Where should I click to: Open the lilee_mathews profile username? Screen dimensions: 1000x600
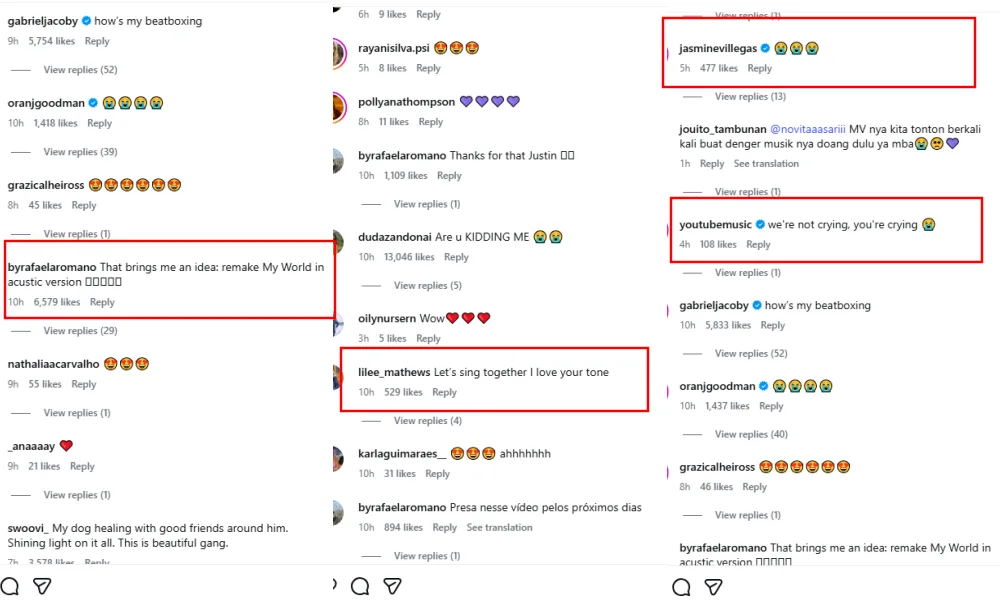point(394,372)
